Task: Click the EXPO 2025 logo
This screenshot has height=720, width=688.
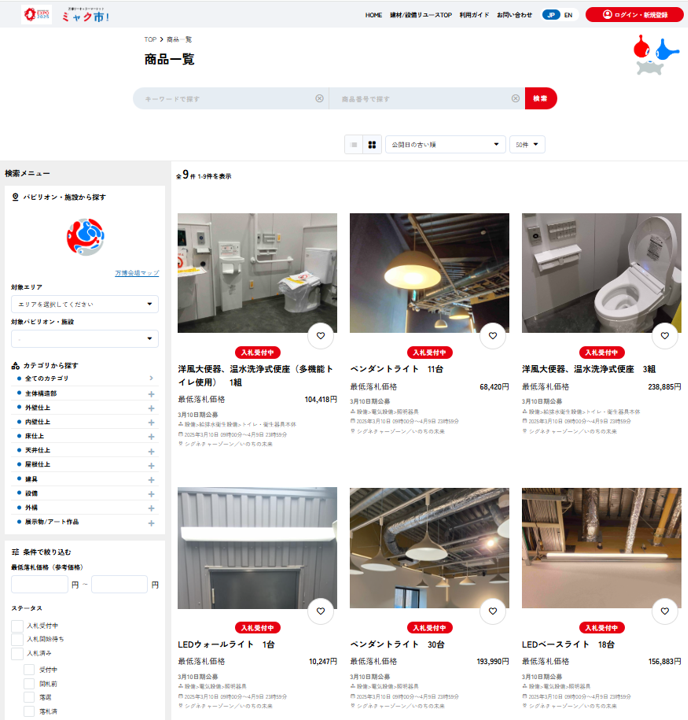Action: [x=36, y=15]
